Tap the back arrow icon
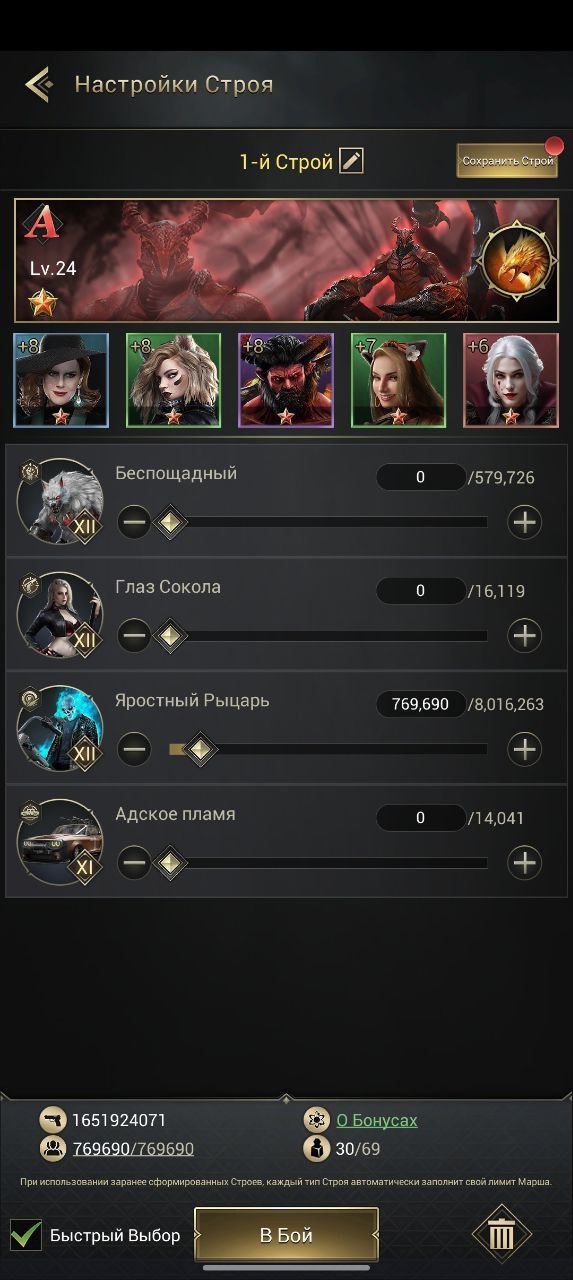This screenshot has width=573, height=1280. [38, 84]
